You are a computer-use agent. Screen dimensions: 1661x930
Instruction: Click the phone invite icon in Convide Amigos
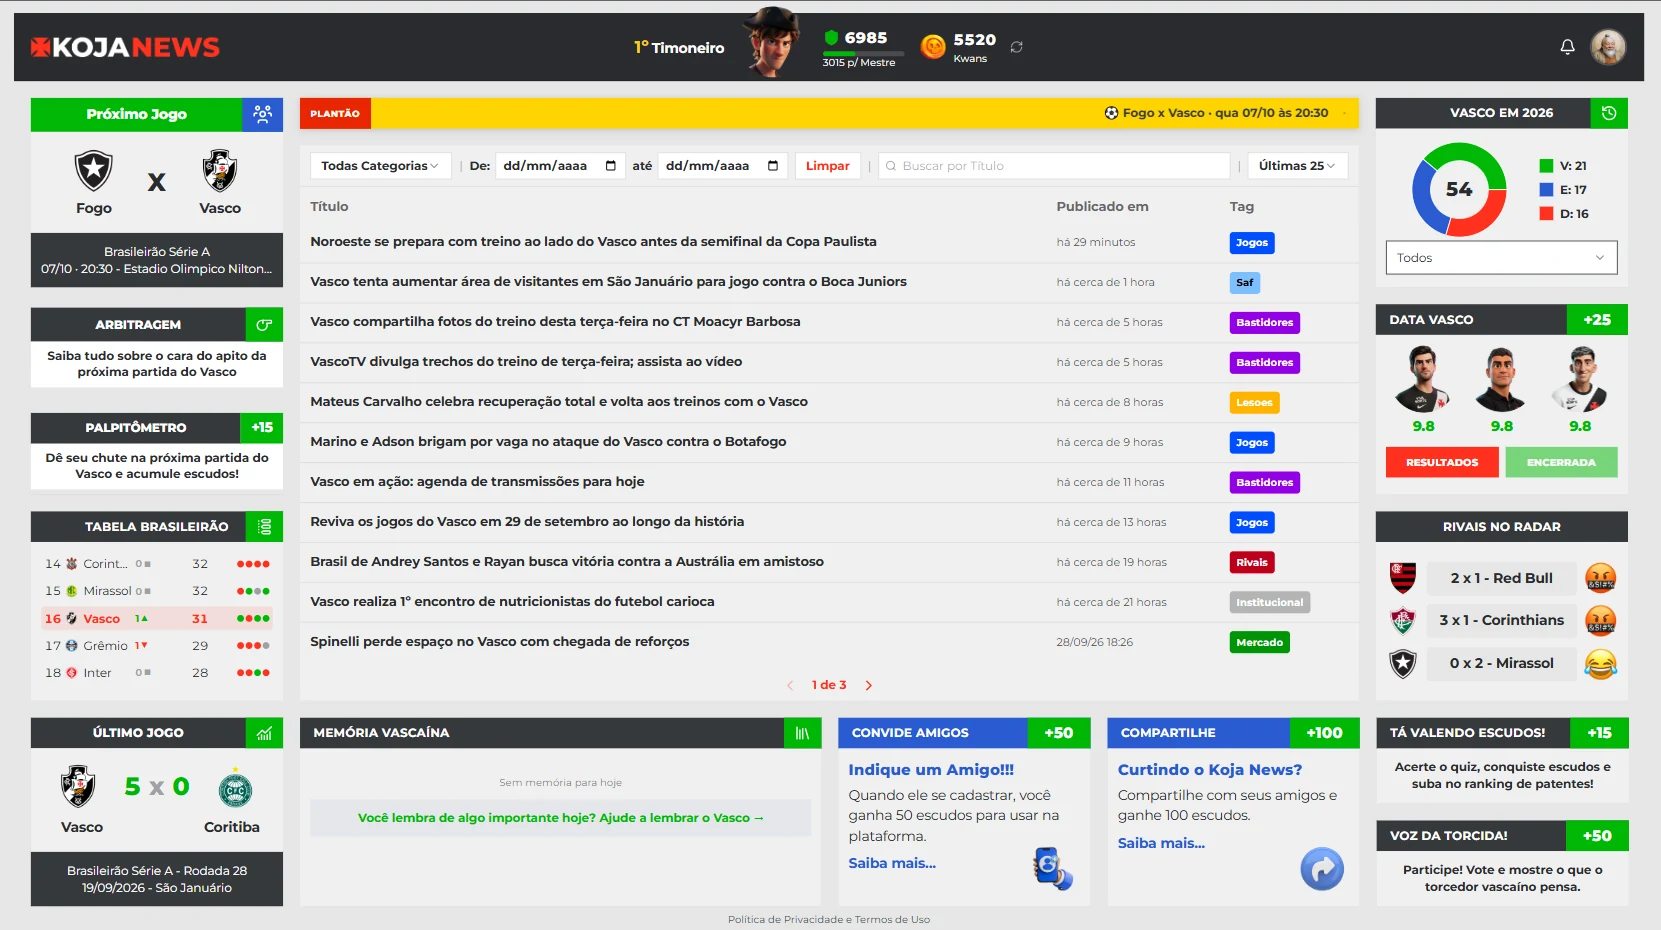click(x=1052, y=868)
